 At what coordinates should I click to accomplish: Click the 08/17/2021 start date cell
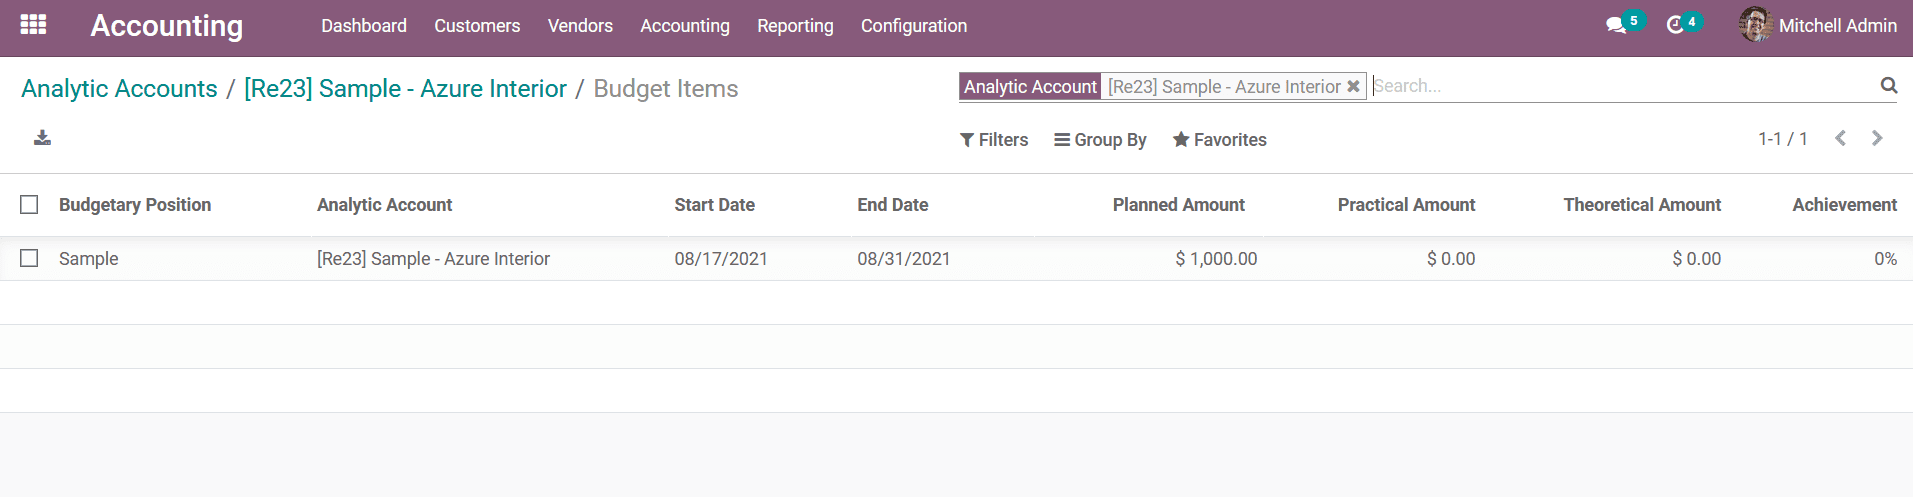pos(721,259)
